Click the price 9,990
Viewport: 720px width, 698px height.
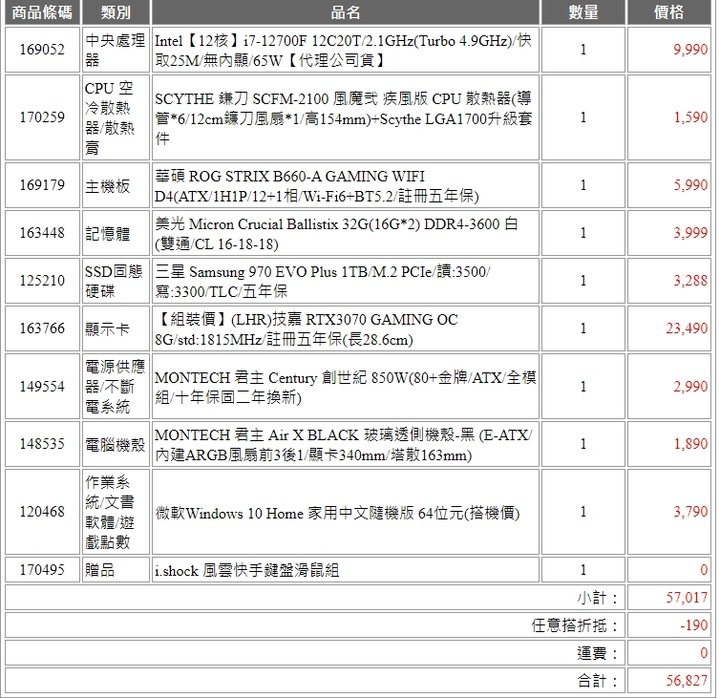[691, 50]
